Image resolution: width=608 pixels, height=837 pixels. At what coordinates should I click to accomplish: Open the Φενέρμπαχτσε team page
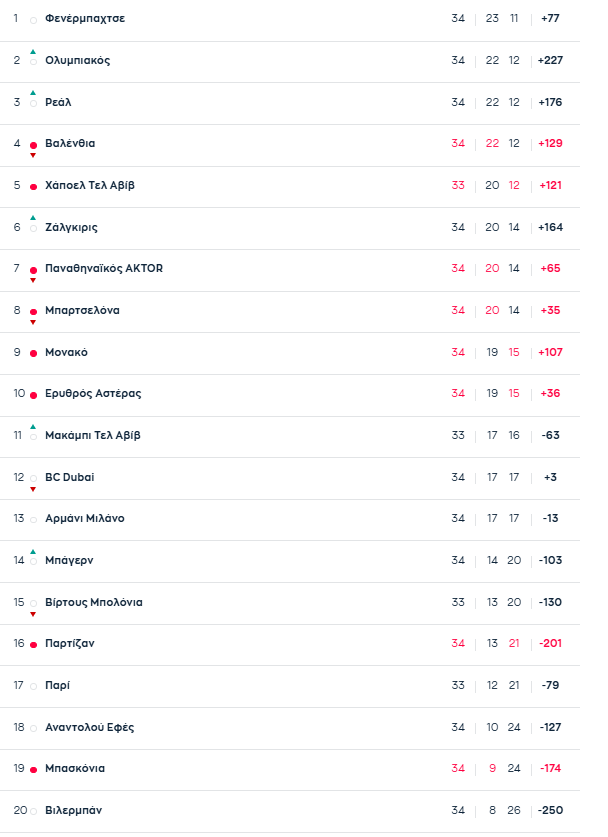coord(85,19)
